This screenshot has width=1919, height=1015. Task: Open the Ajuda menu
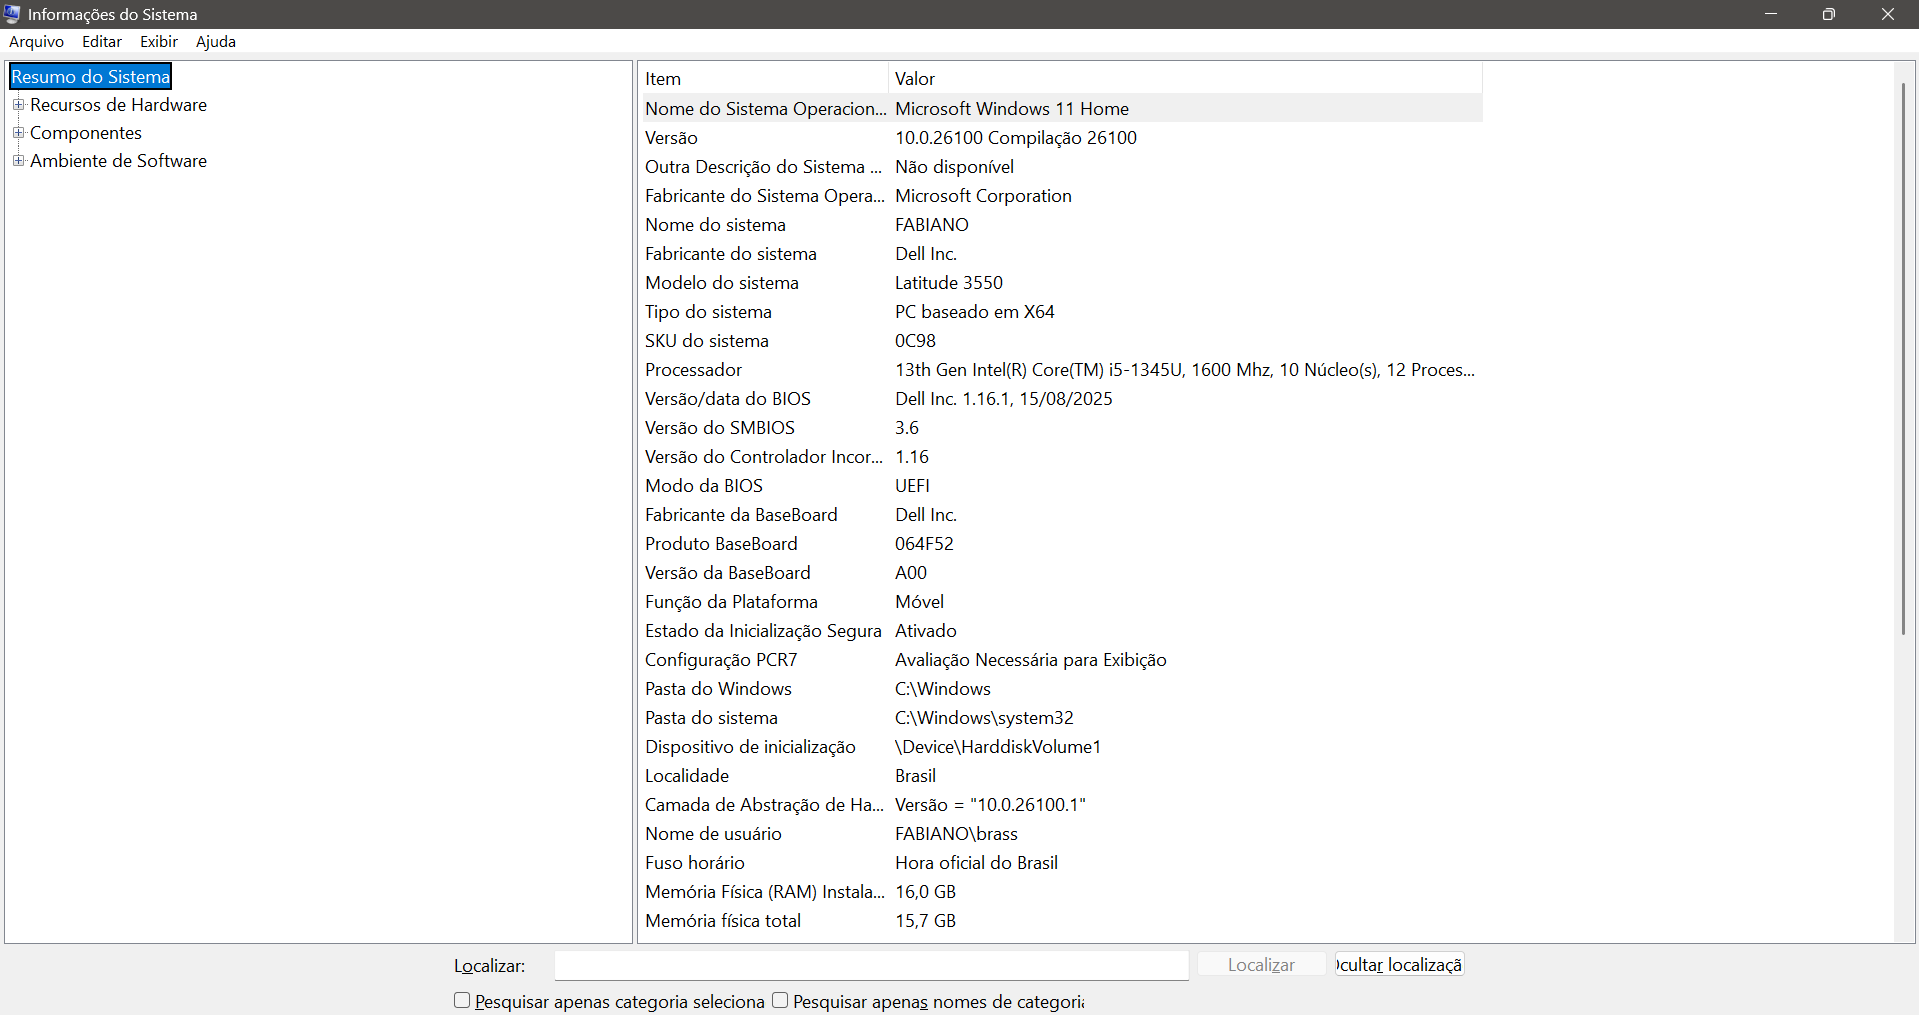(216, 41)
